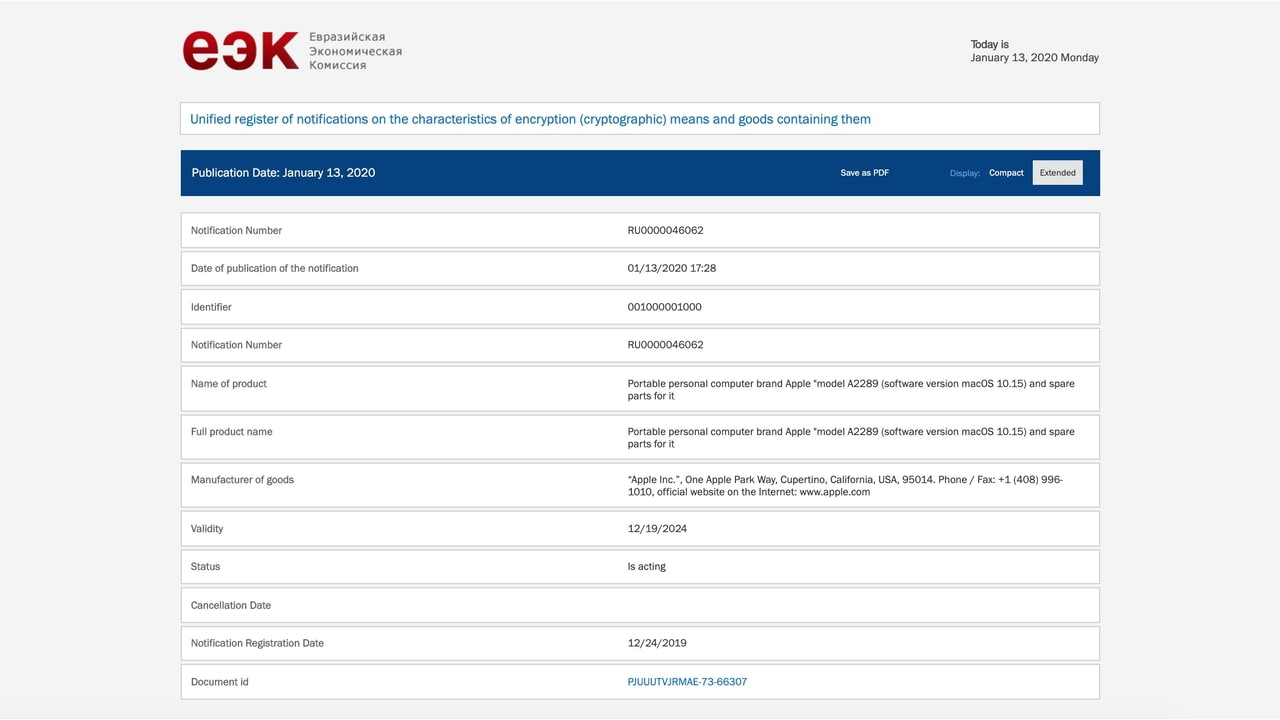Select the Apple Inc. manufacturer address text
This screenshot has height=720, width=1280.
[845, 486]
